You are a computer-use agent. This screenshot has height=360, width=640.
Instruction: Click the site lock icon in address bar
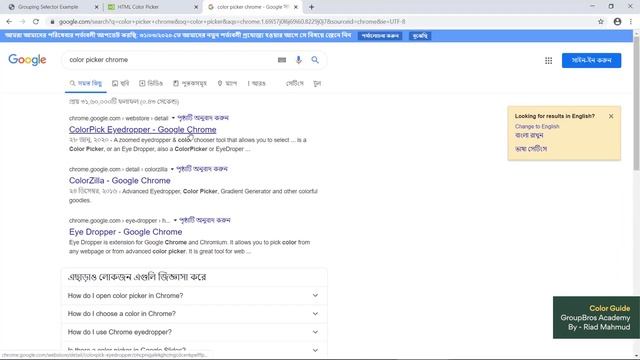point(52,22)
